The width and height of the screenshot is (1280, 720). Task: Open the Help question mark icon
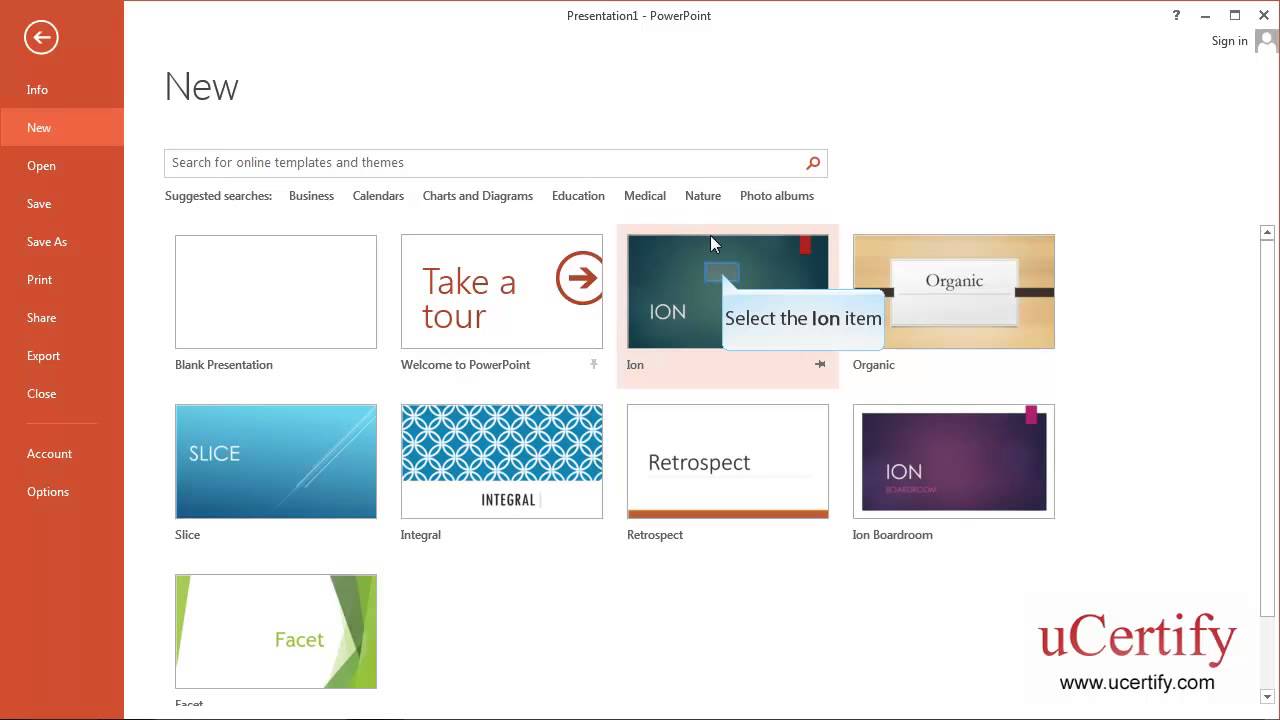(x=1177, y=15)
